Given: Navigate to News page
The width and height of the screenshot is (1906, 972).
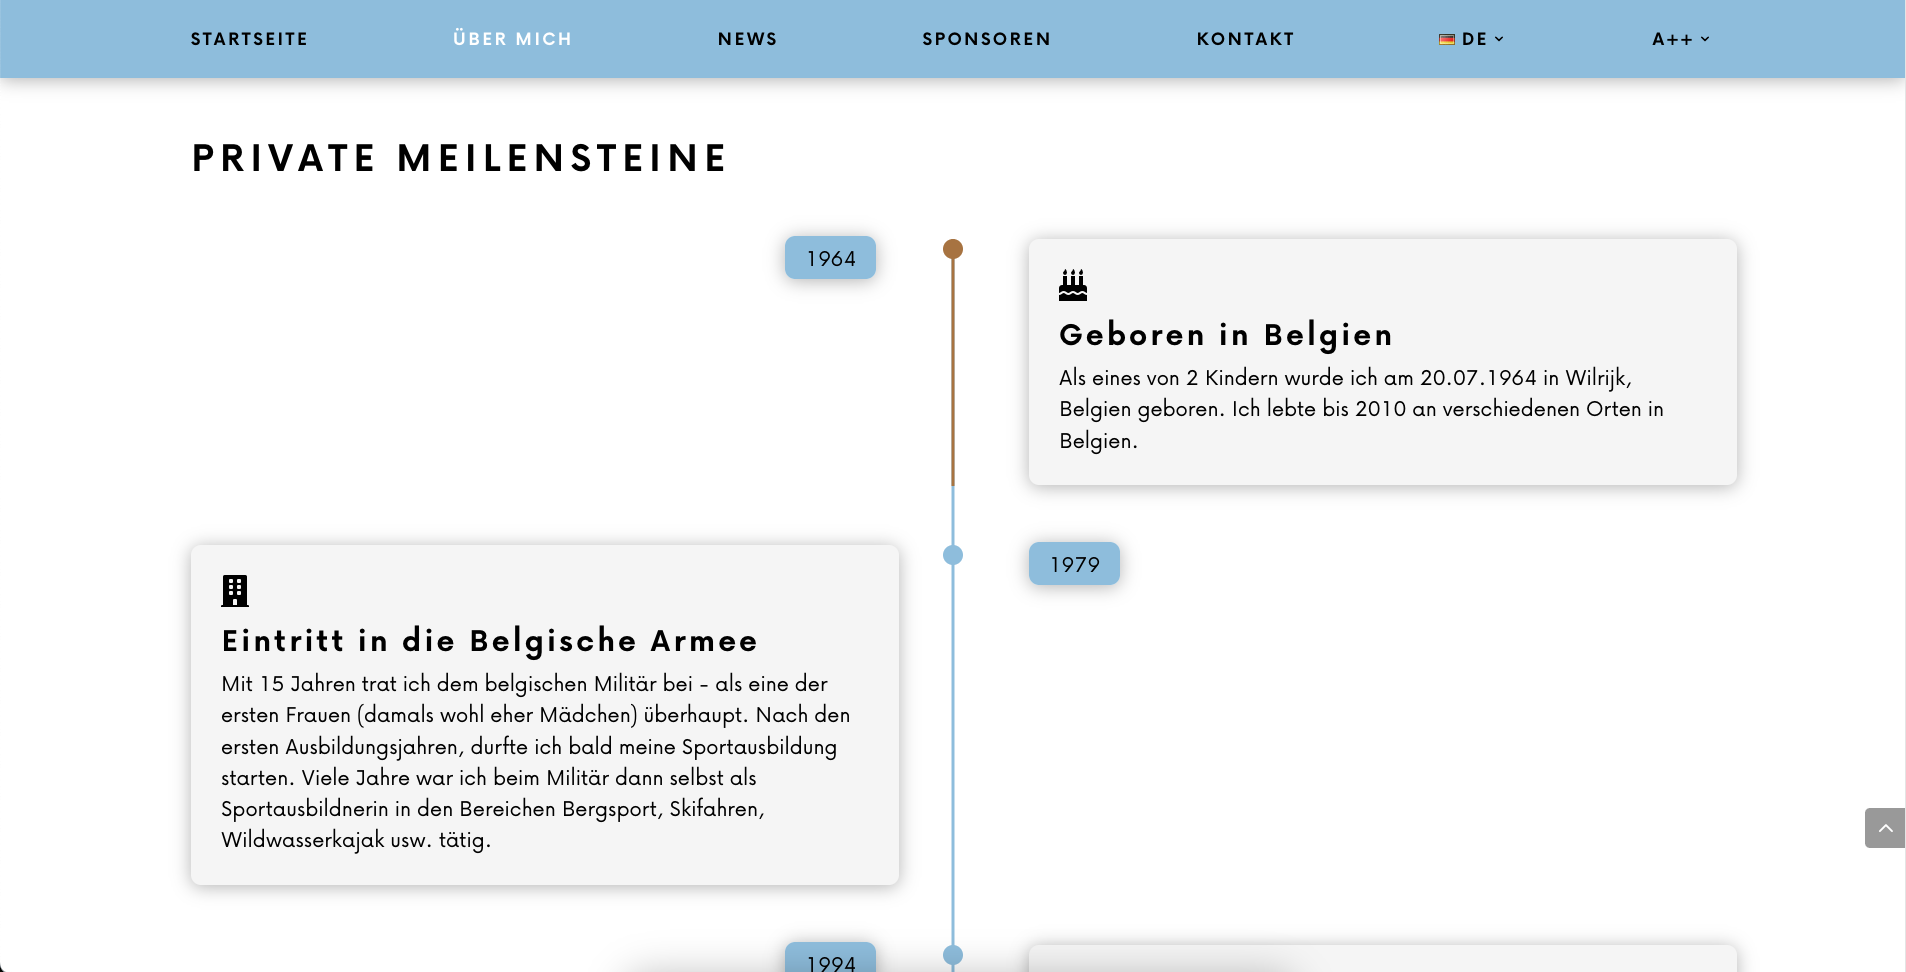Looking at the screenshot, I should pos(747,40).
